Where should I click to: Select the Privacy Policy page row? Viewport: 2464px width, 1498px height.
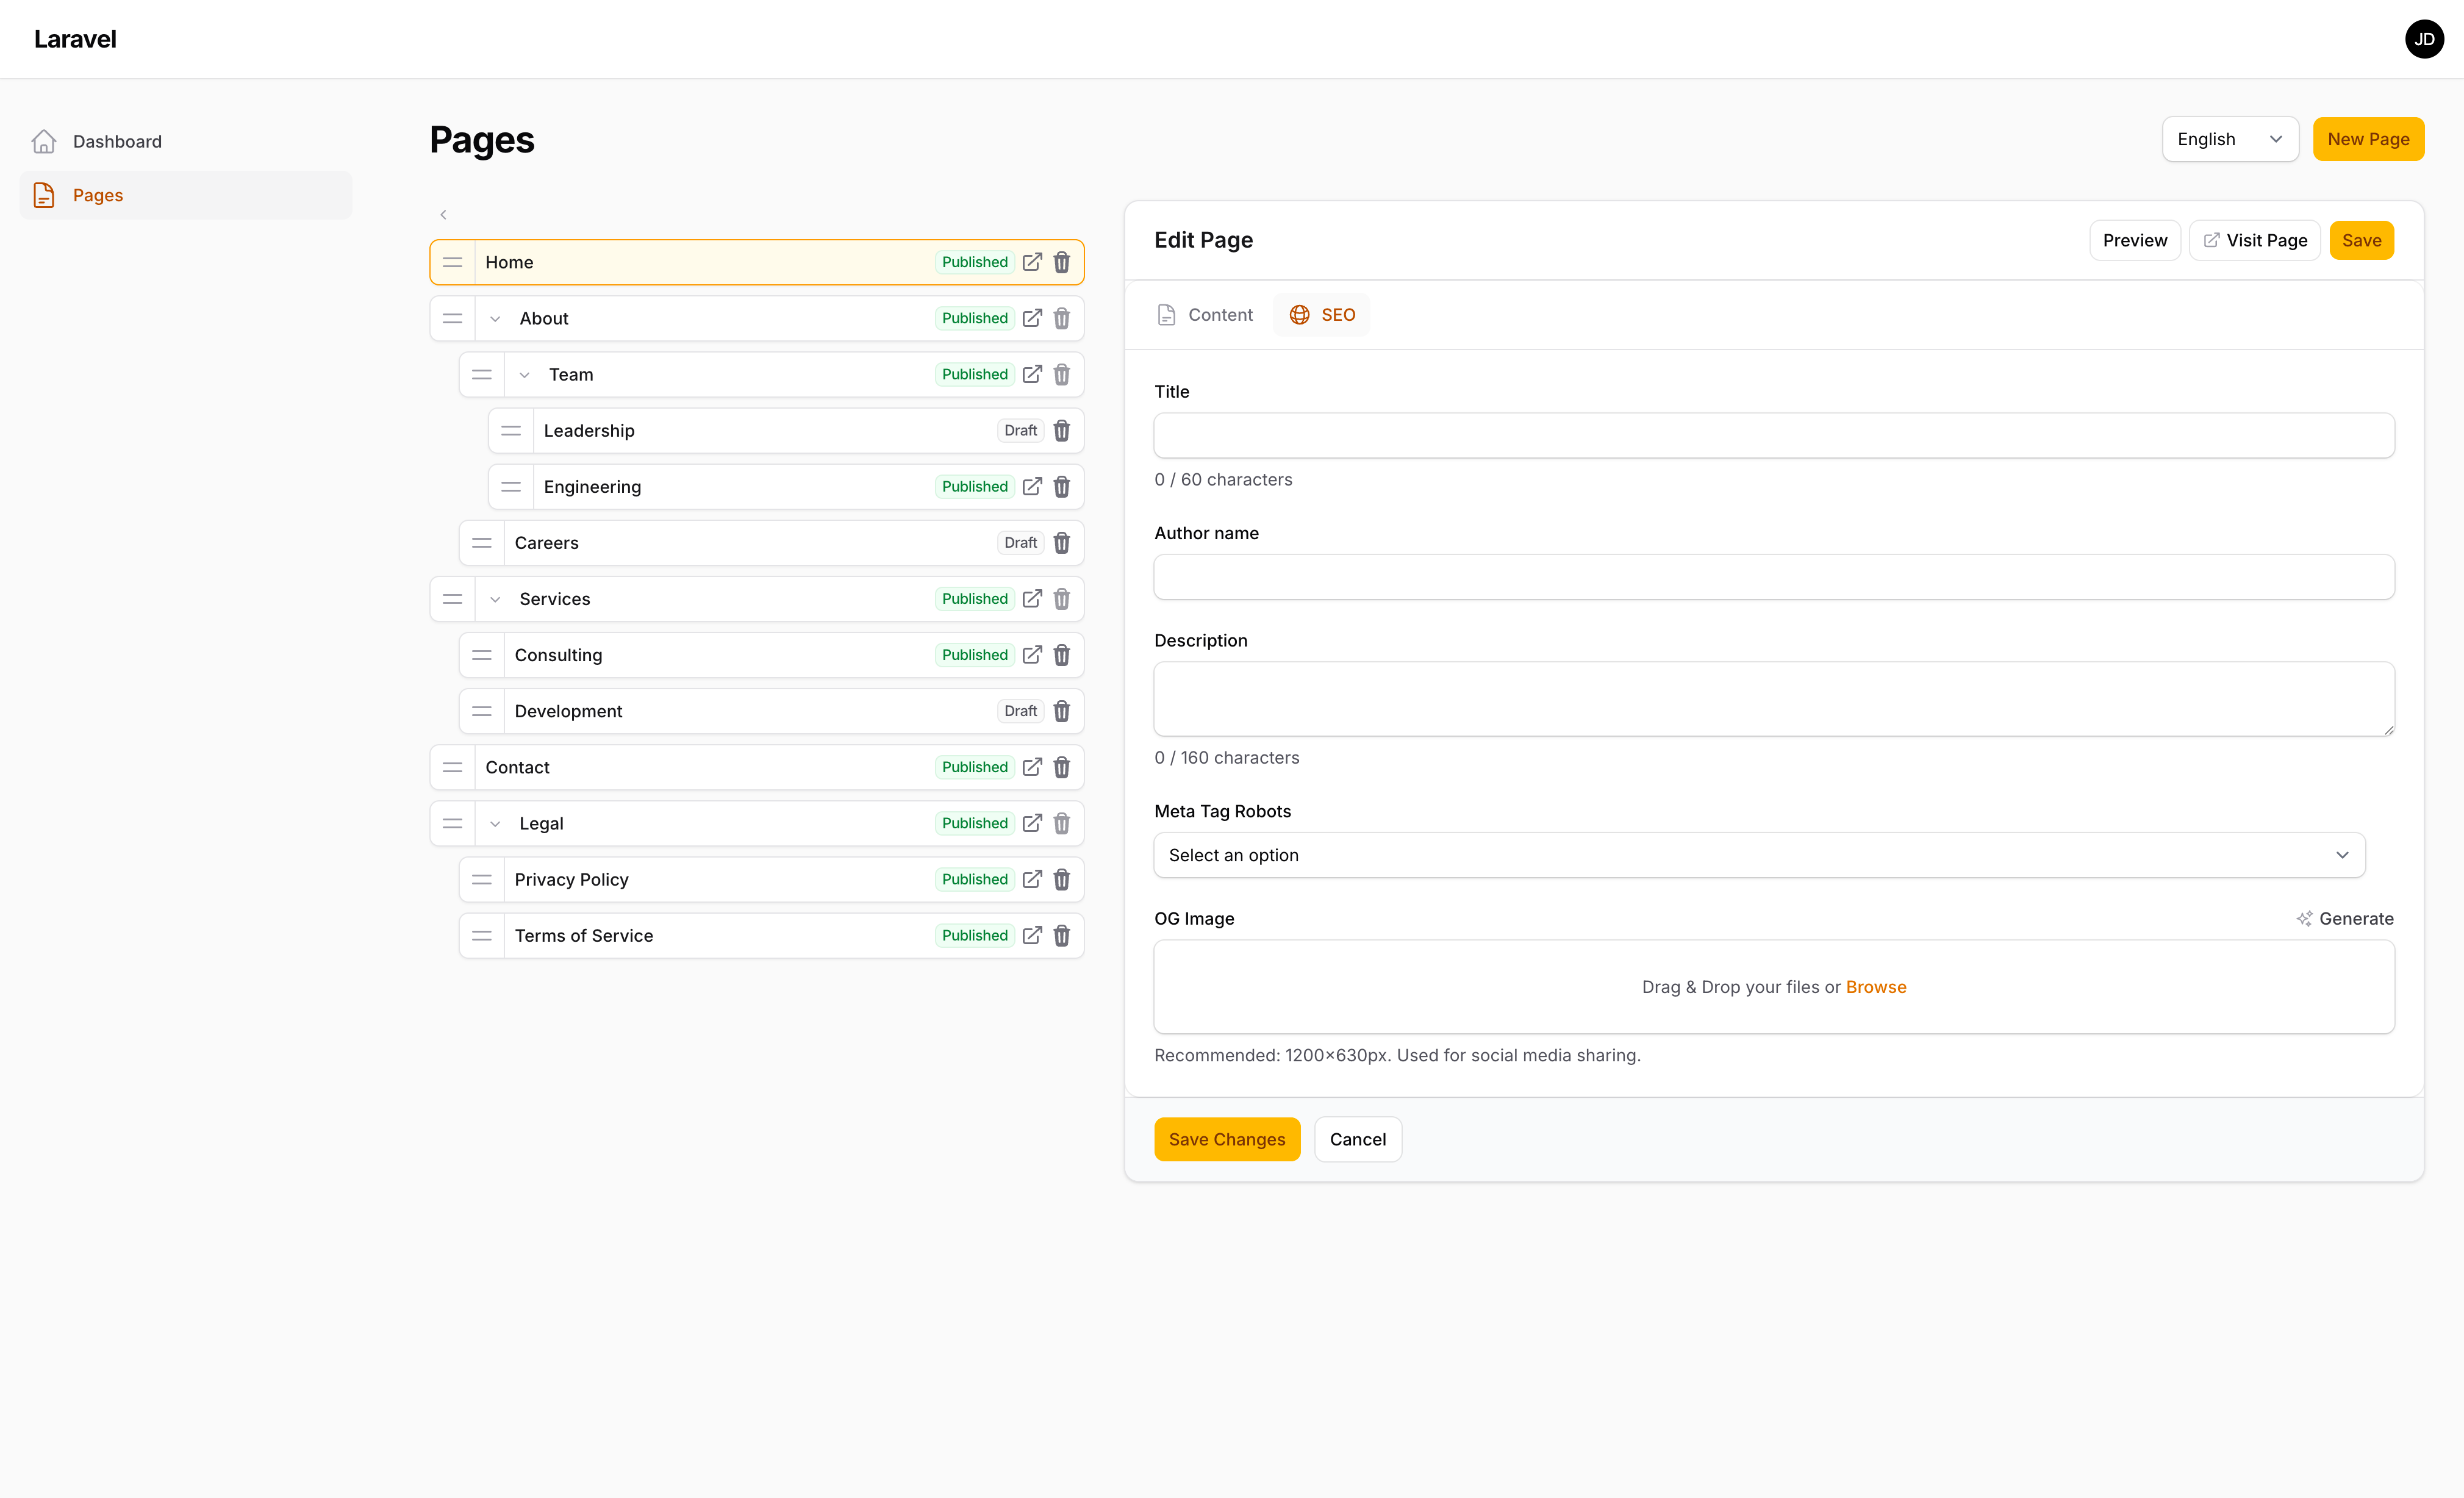771,880
